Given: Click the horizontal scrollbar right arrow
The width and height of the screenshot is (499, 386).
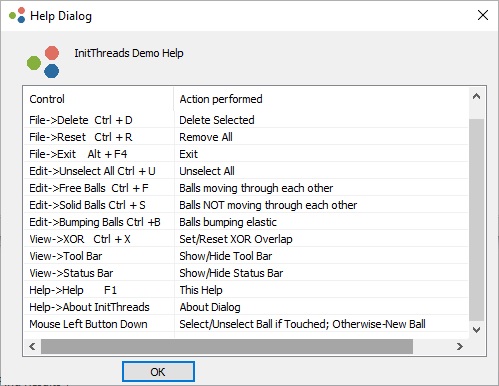Looking at the screenshot, I should click(460, 347).
